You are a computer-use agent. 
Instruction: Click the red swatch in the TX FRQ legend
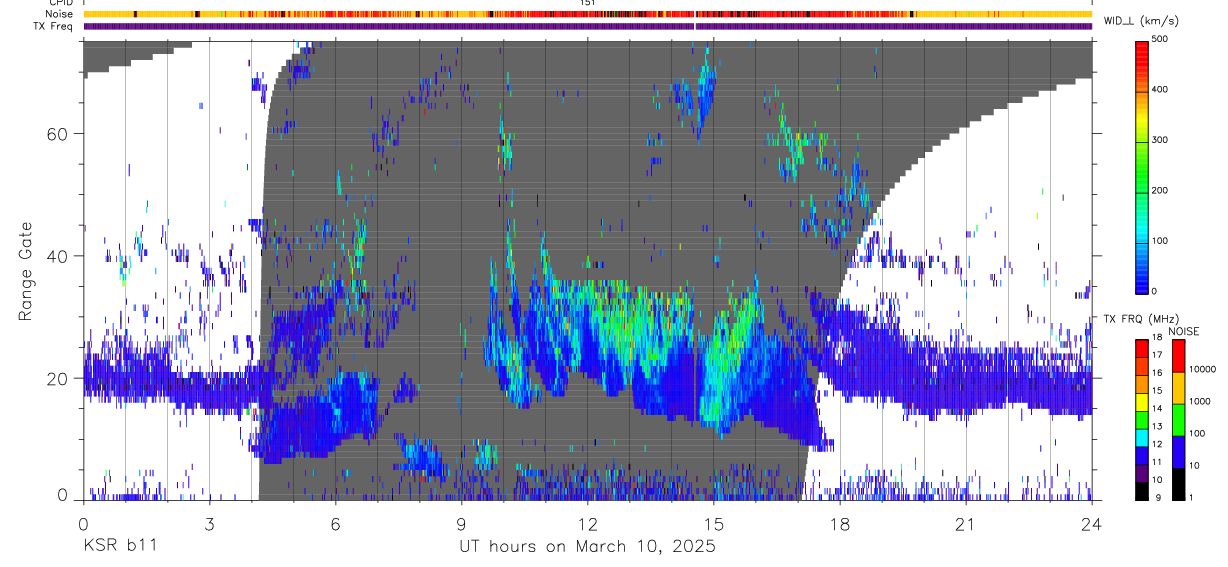point(1142,347)
